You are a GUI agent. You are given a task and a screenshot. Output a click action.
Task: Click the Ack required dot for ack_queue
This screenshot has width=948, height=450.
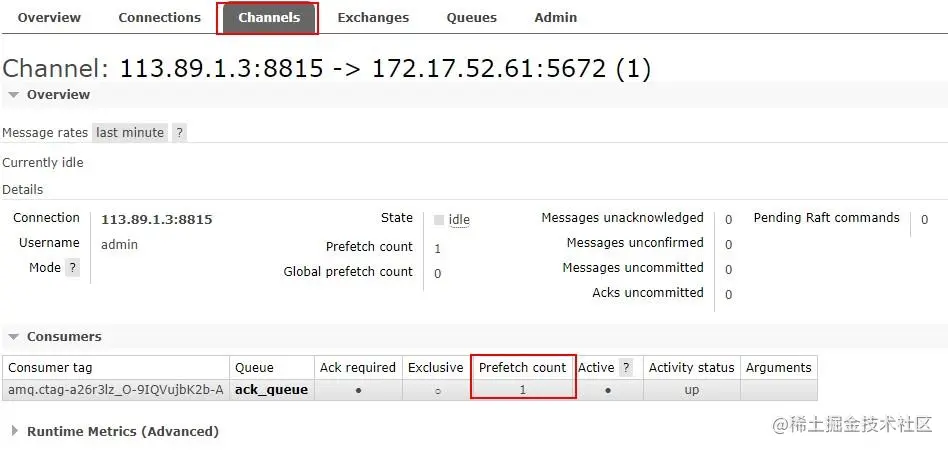pyautogui.click(x=359, y=391)
